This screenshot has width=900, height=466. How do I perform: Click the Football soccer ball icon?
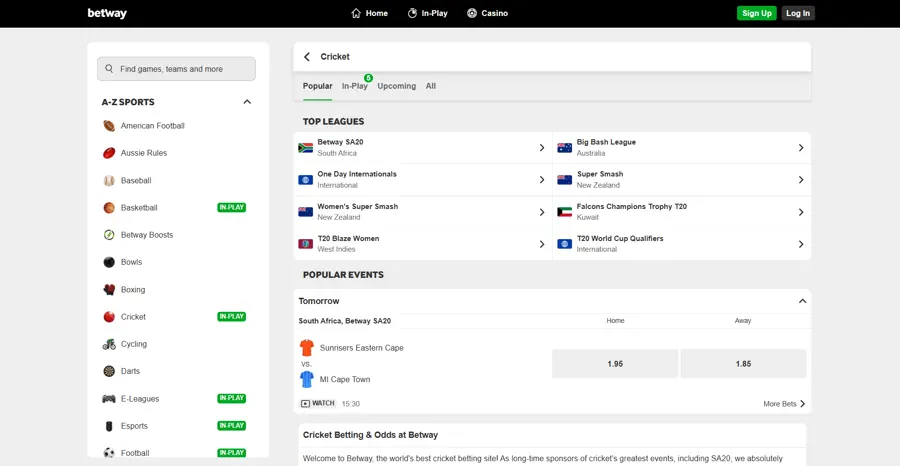point(109,453)
